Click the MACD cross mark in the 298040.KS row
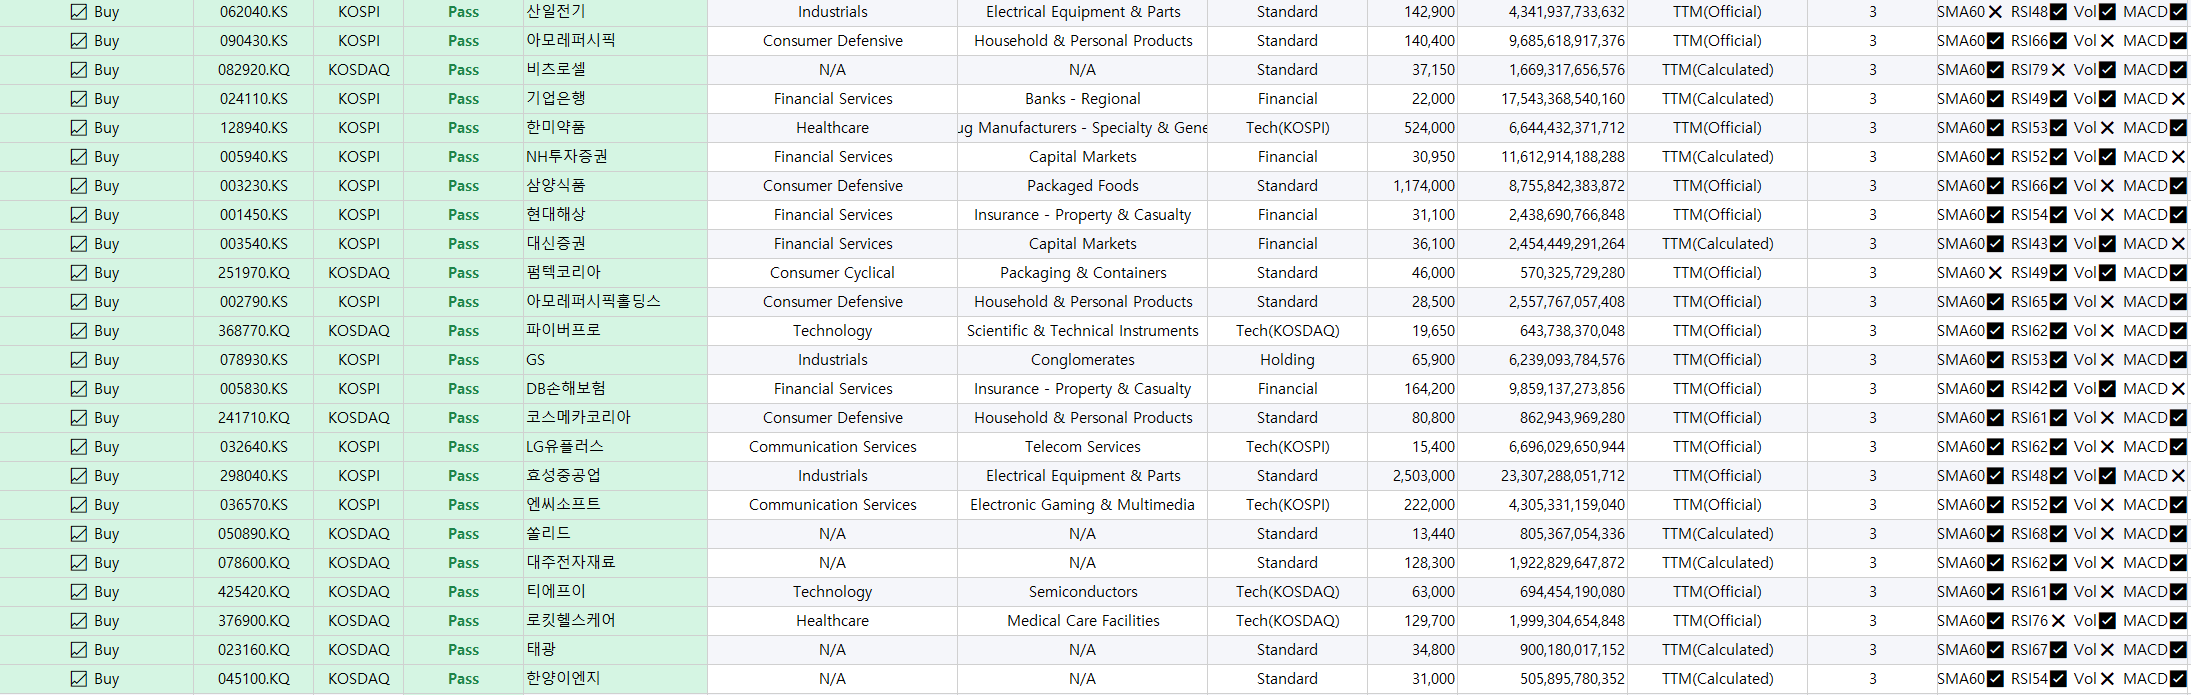Screen dimensions: 2191x695 coord(2178,476)
